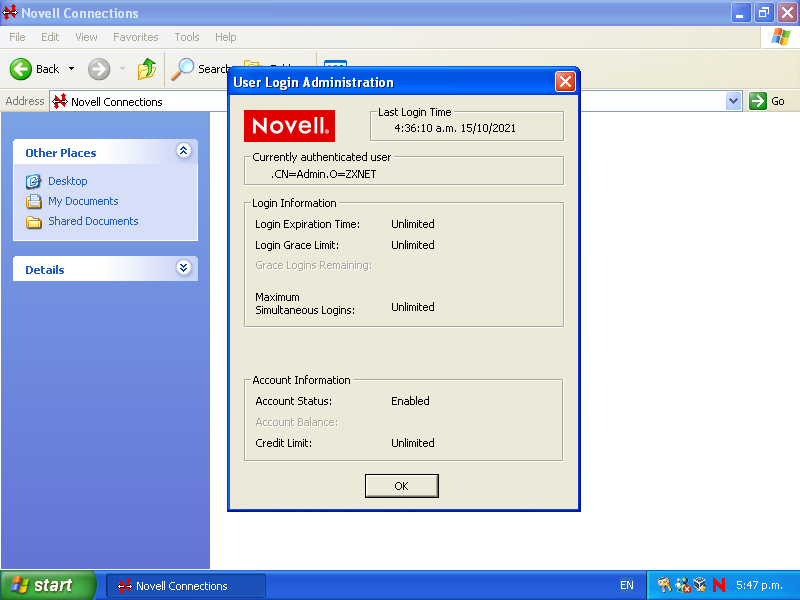Click the Windows start button
This screenshot has width=800, height=600.
[x=47, y=585]
